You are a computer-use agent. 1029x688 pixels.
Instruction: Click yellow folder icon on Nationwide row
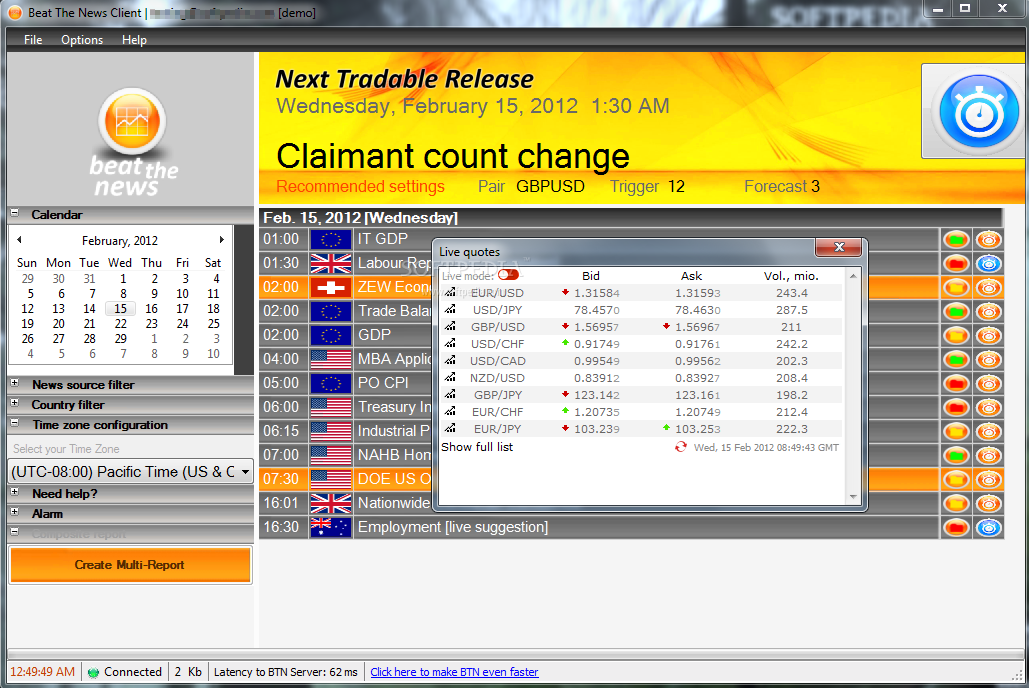click(x=956, y=504)
